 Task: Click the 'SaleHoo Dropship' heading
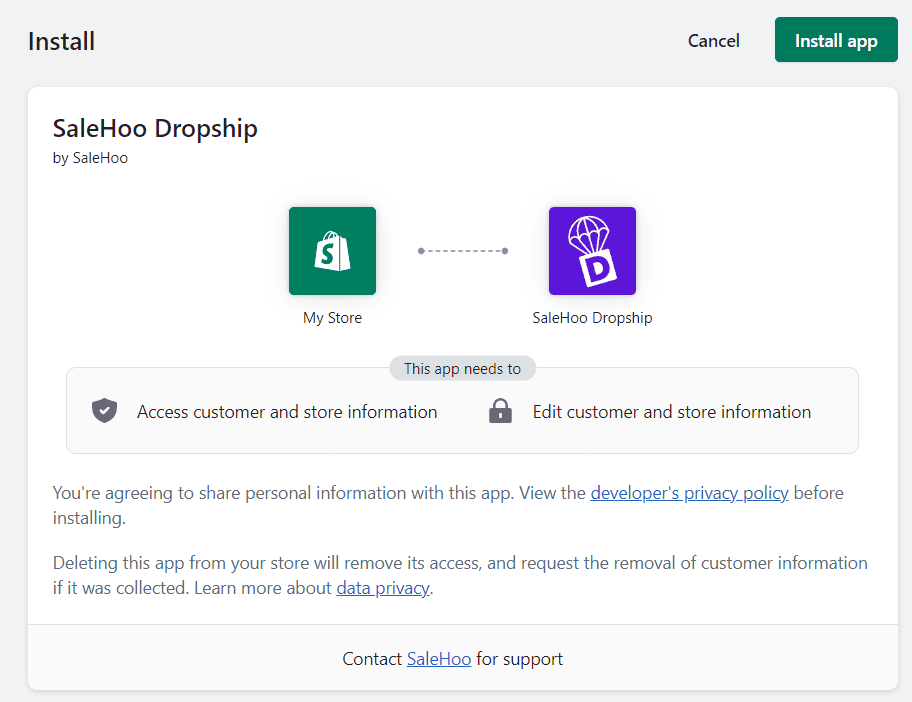[x=155, y=129]
